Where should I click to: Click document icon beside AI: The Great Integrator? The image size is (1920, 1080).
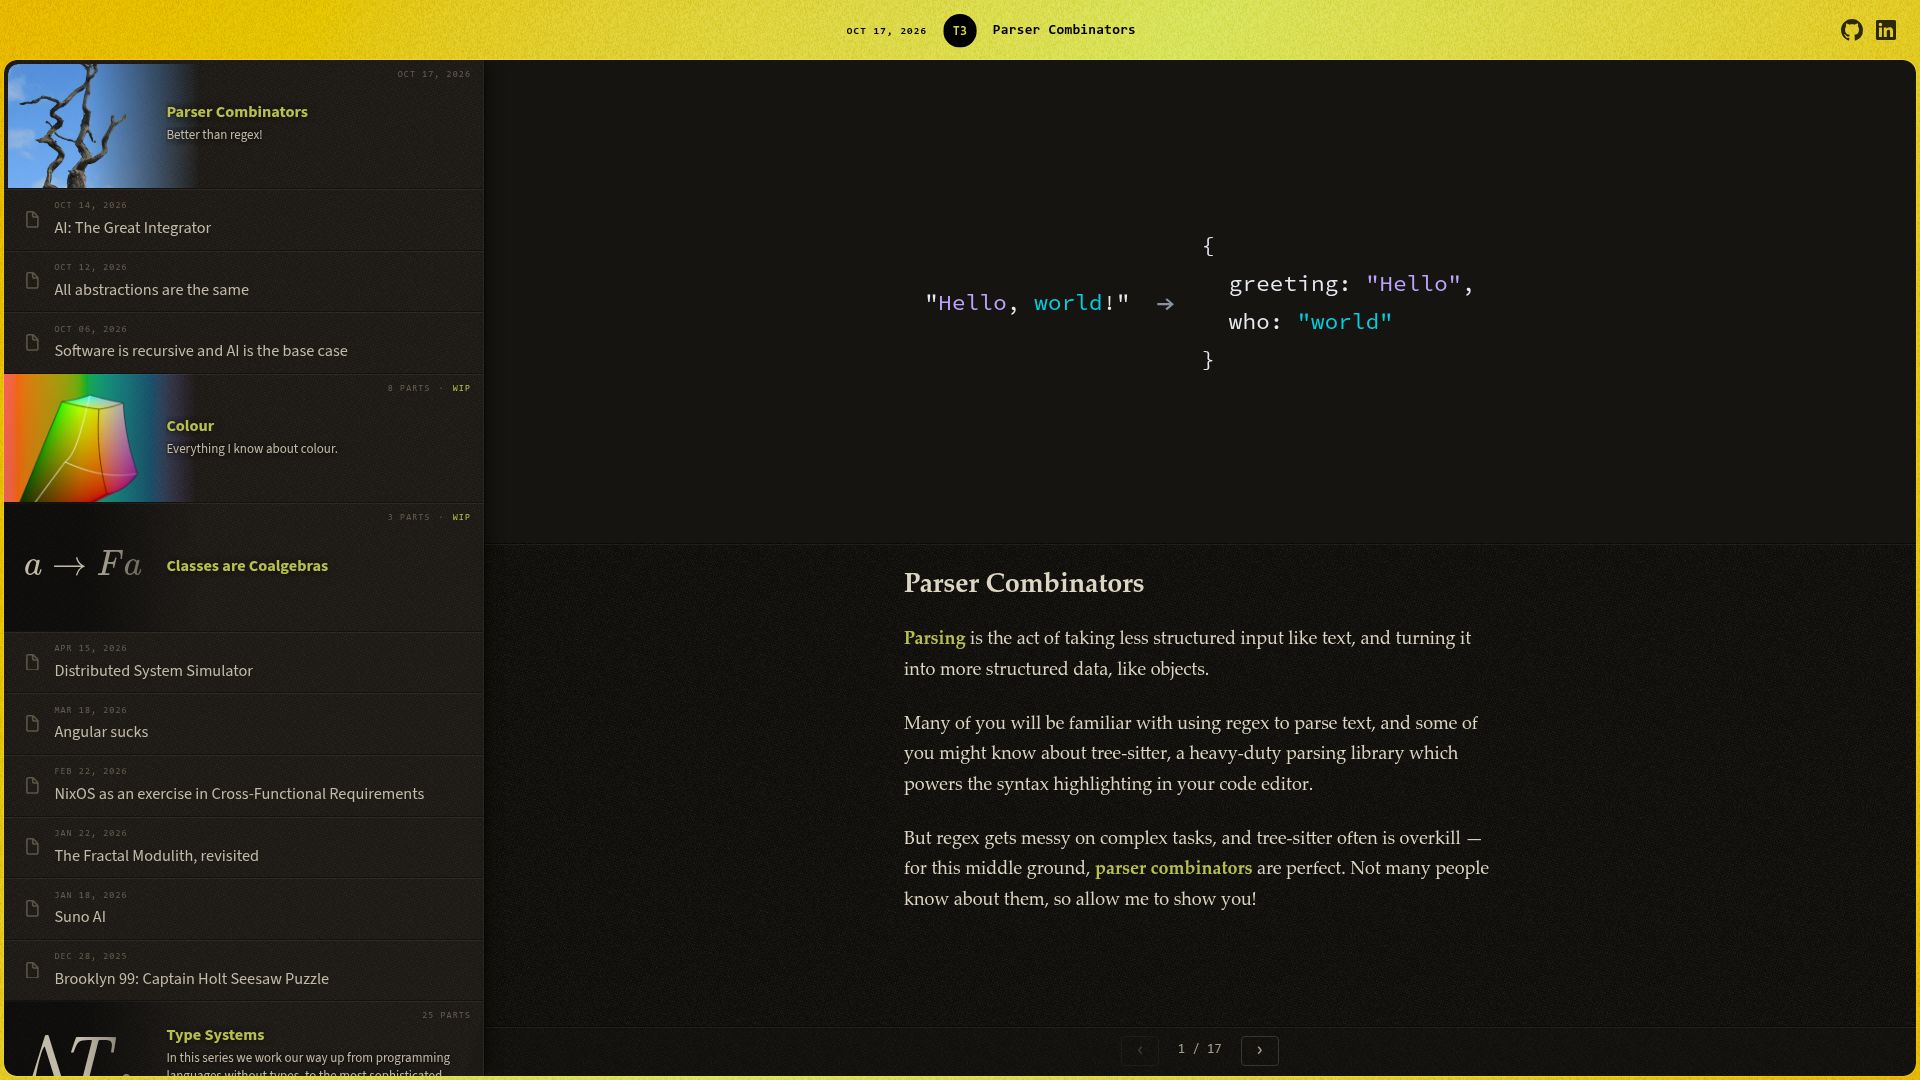tap(32, 219)
